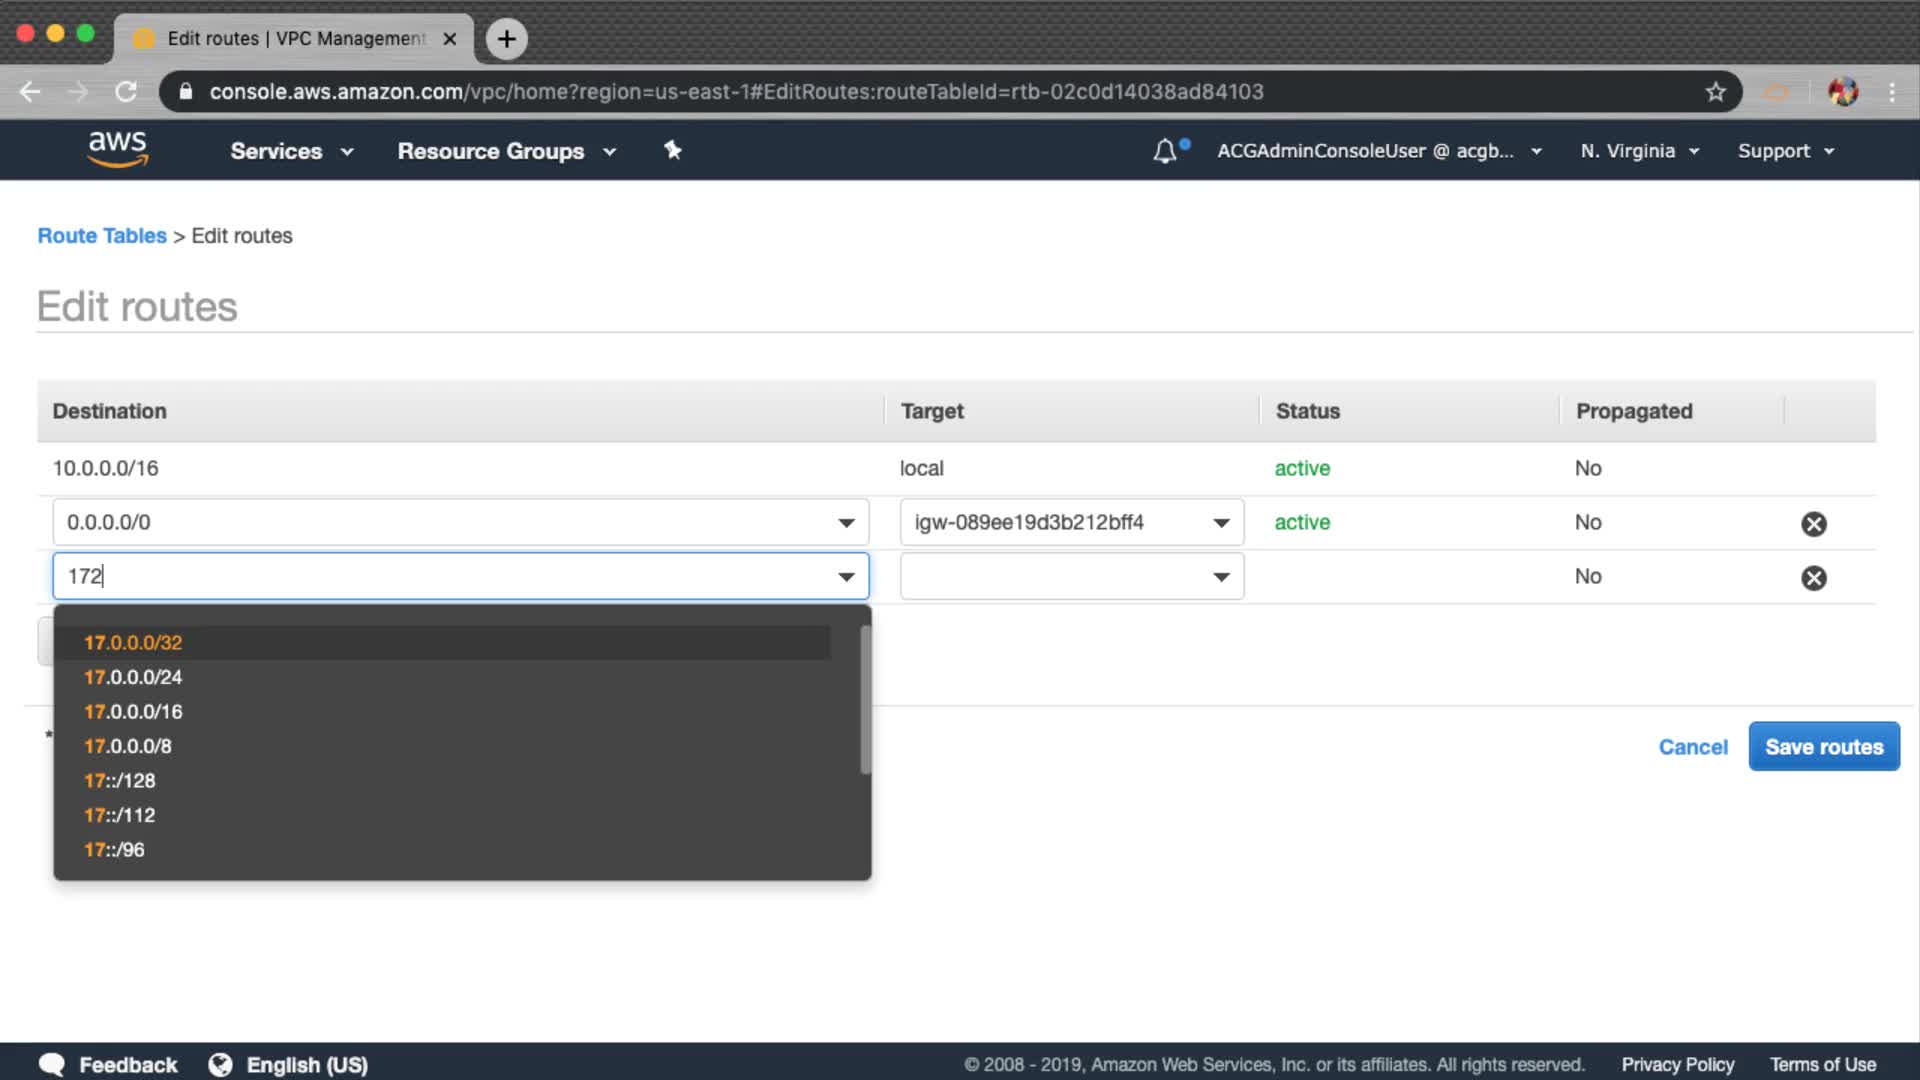Open the notifications bell icon
The height and width of the screenshot is (1080, 1920).
(1165, 151)
